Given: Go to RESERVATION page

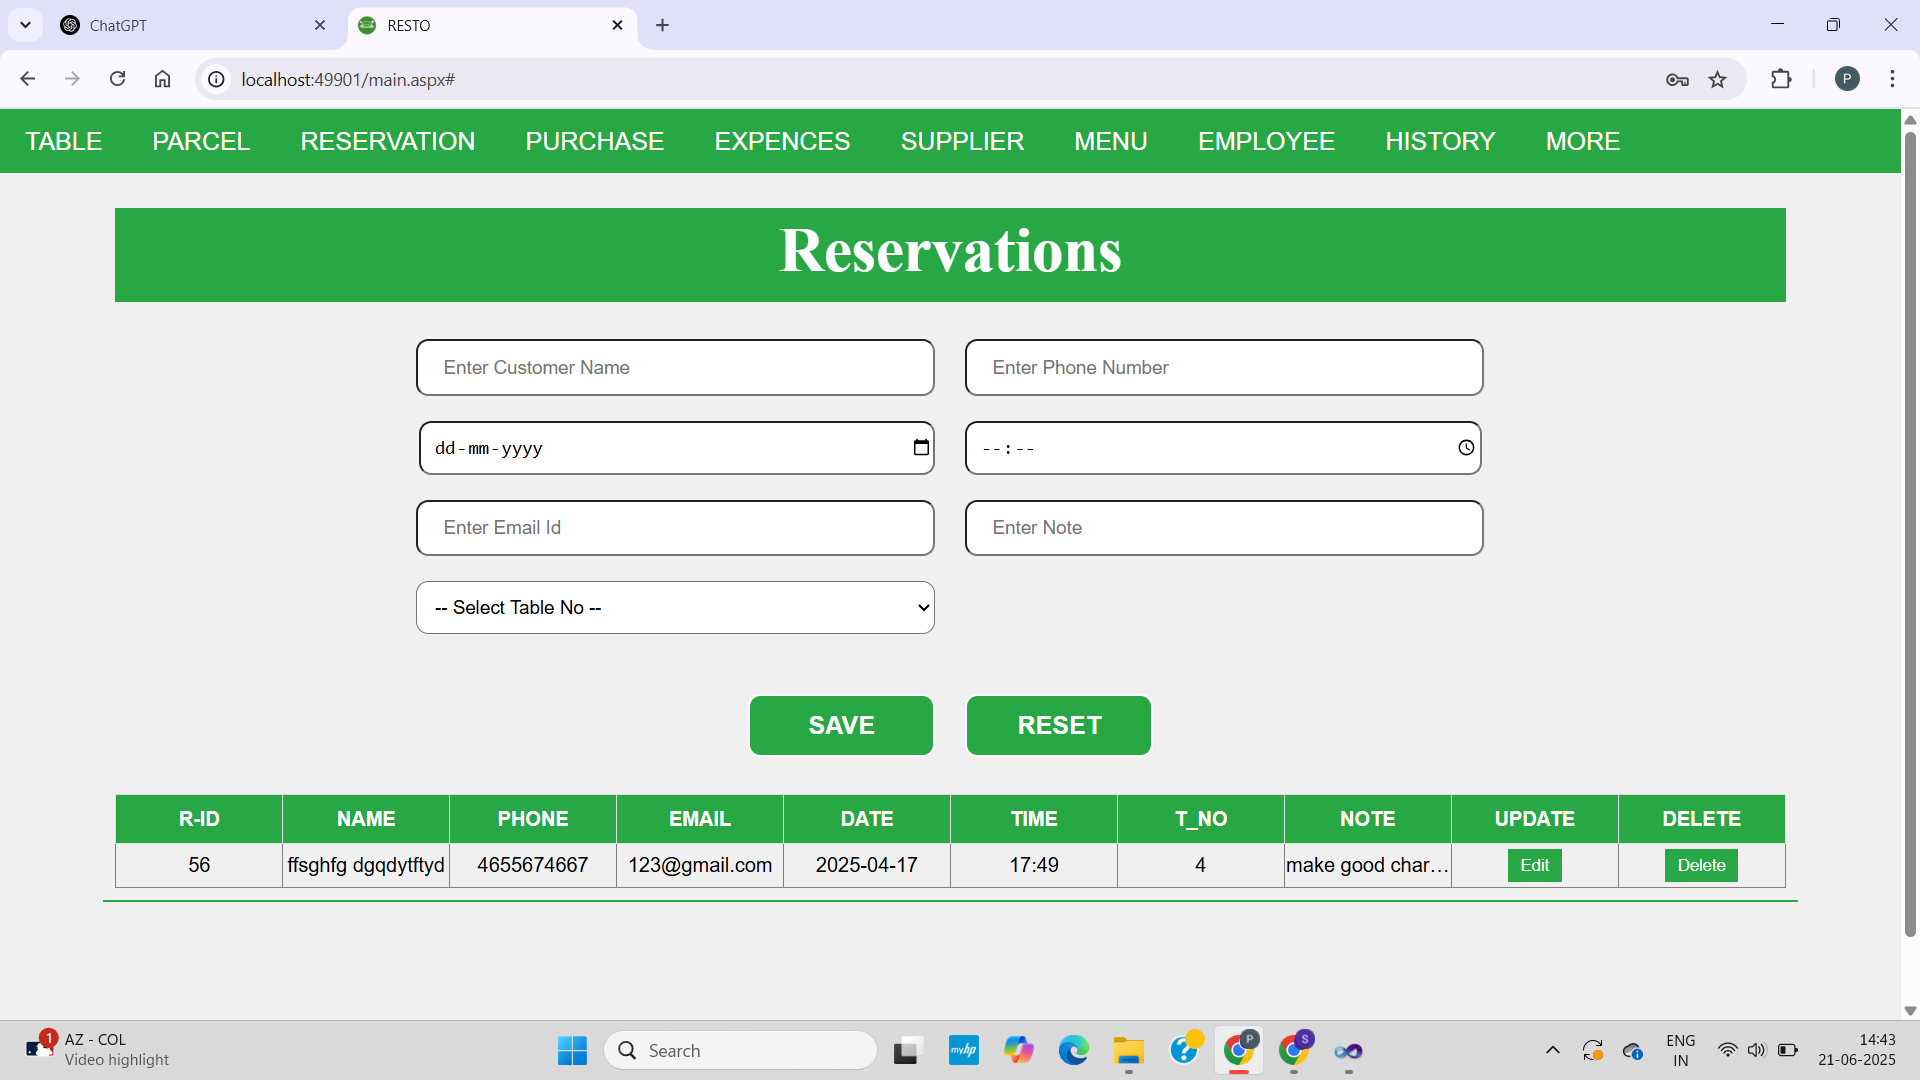Looking at the screenshot, I should 388,141.
